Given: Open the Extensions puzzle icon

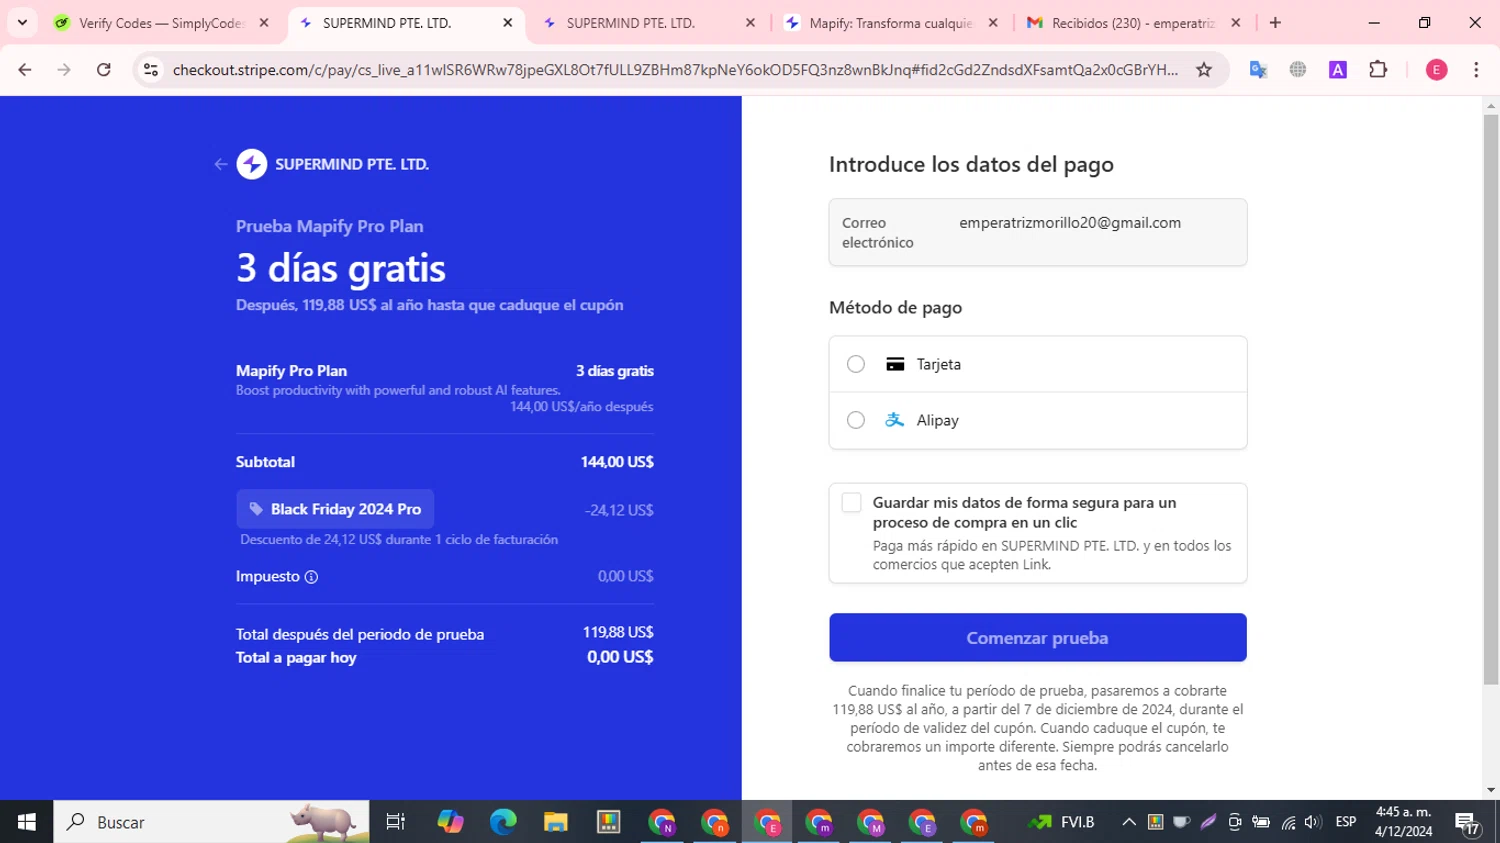Looking at the screenshot, I should click(x=1378, y=70).
